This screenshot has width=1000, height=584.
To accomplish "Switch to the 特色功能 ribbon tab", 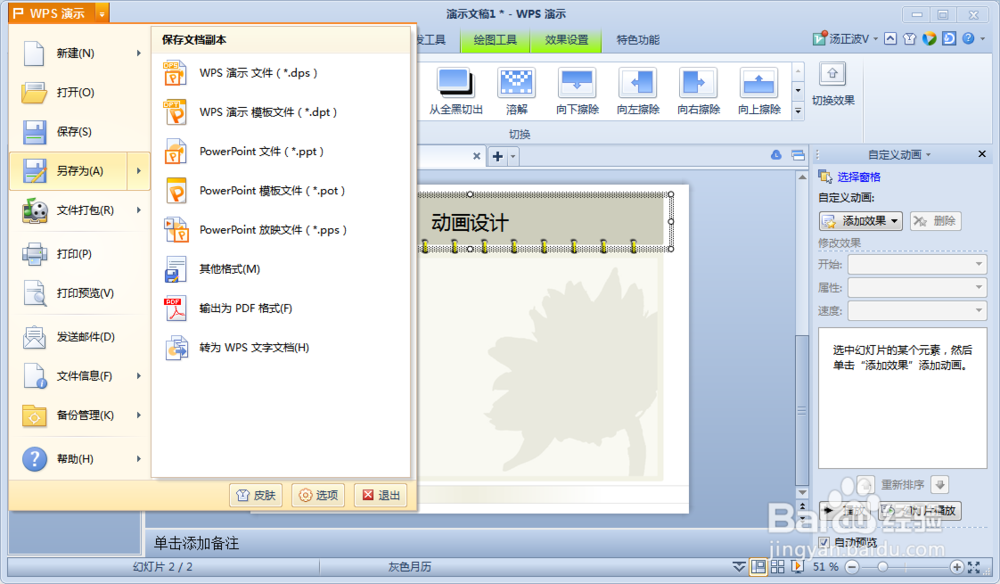I will click(x=638, y=40).
